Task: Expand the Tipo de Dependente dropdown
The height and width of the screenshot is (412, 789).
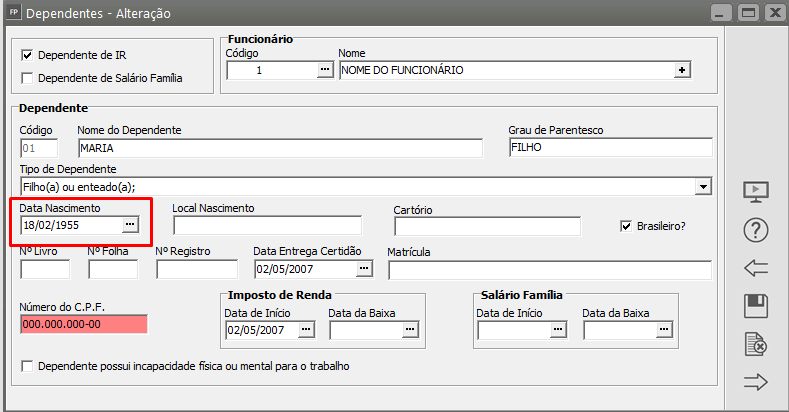Action: pyautogui.click(x=703, y=186)
